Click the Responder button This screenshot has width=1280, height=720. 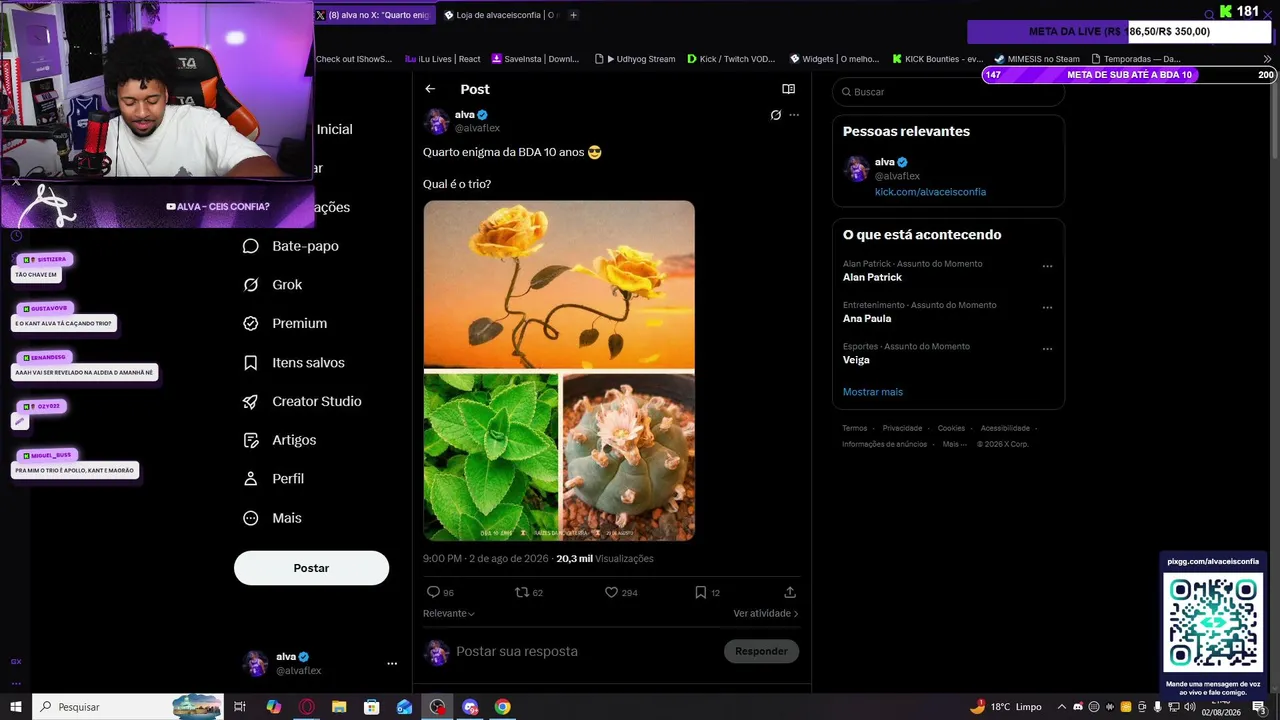(761, 651)
